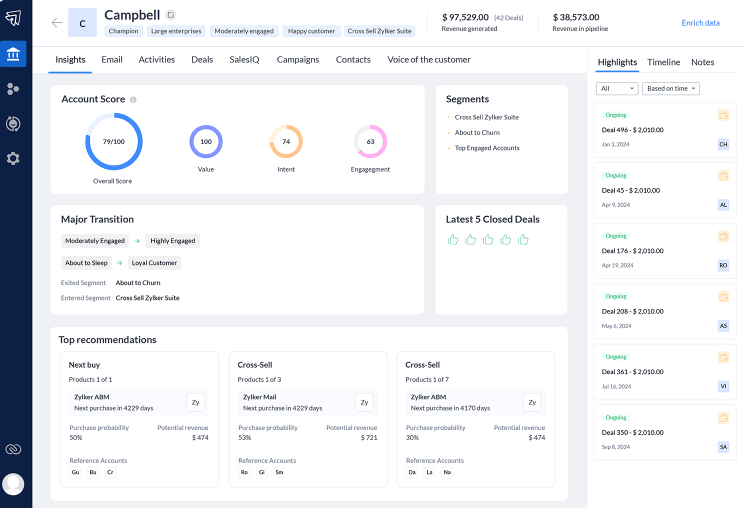Viewport: 751px width, 508px height.
Task: Select the Zy badge for Zylker ABM
Action: [196, 402]
